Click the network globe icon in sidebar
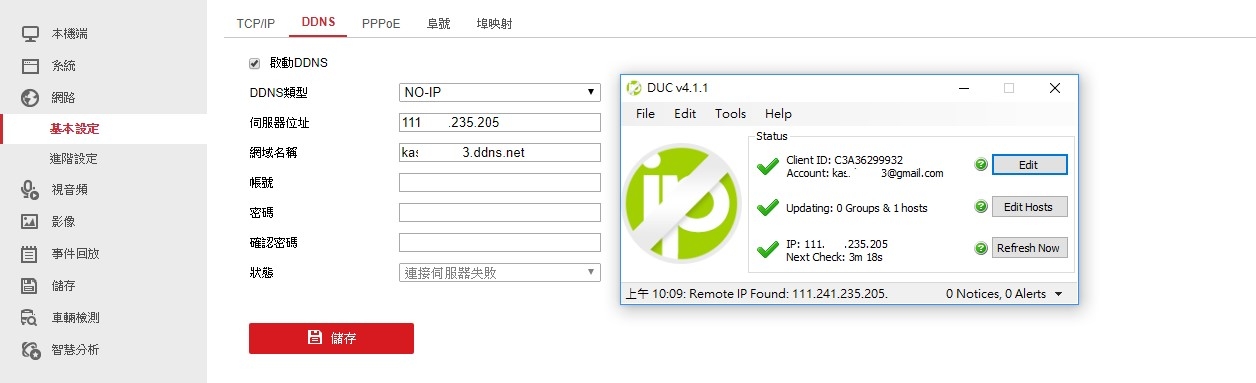This screenshot has width=1256, height=383. [x=30, y=98]
